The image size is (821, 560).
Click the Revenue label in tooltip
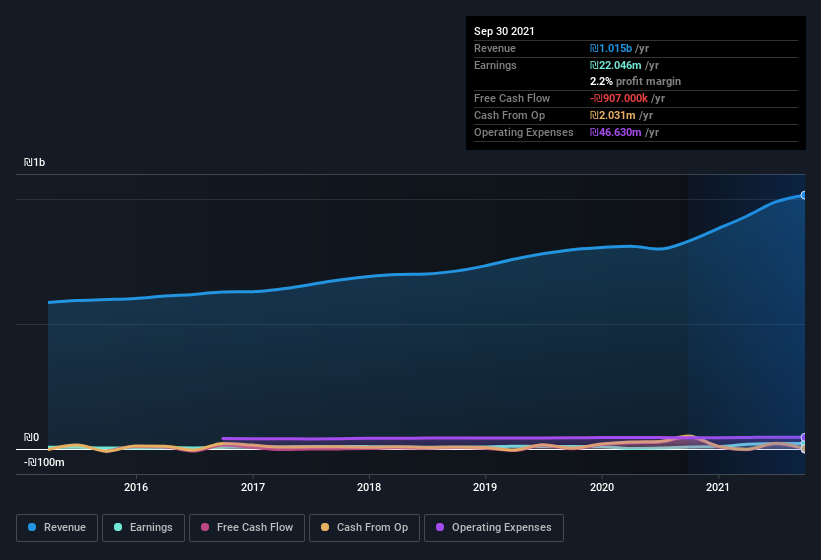point(495,49)
